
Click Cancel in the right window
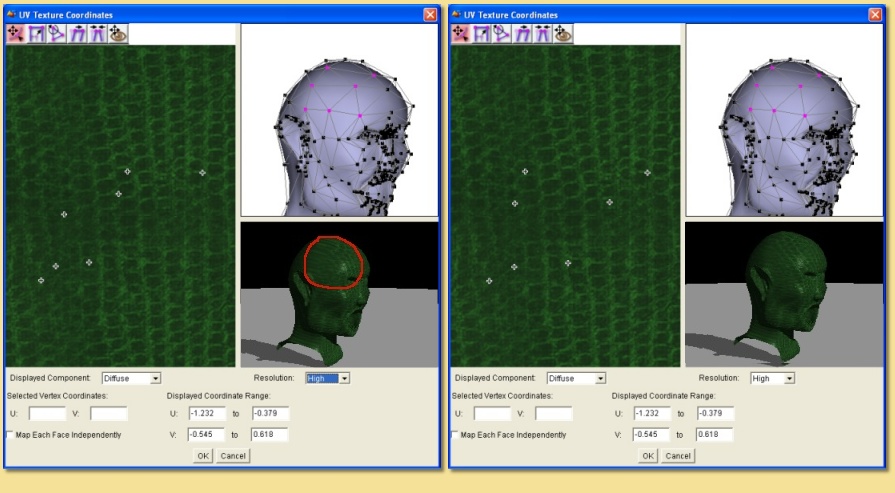click(x=677, y=456)
